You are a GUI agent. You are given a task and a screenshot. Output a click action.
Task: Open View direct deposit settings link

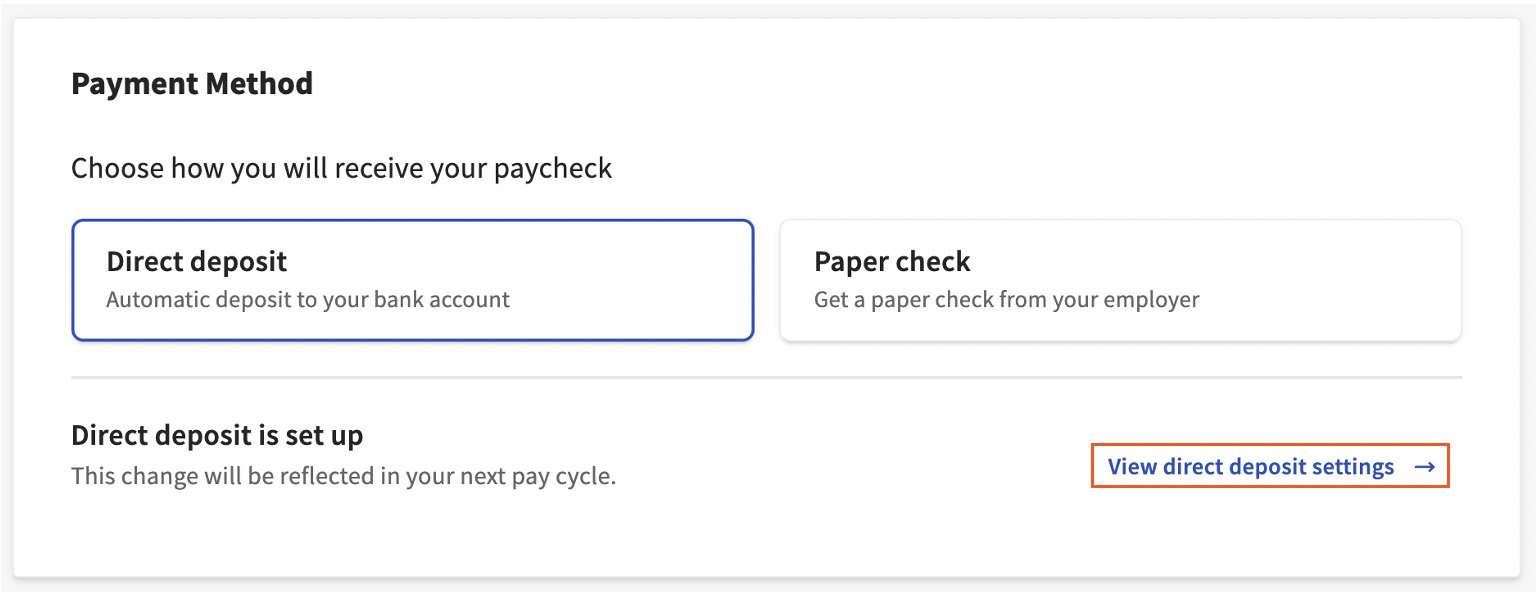[1251, 467]
